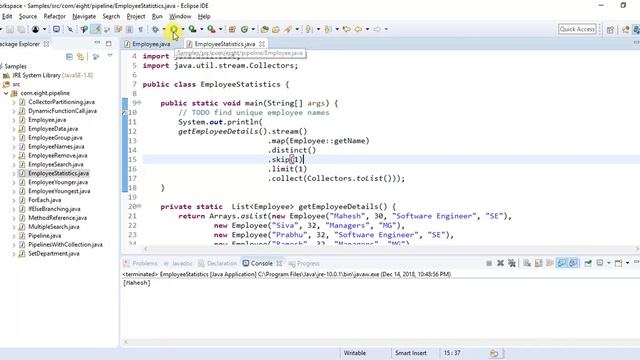Screen dimensions: 640x360
Task: Click the Previous Annotation icon
Action: point(328,29)
